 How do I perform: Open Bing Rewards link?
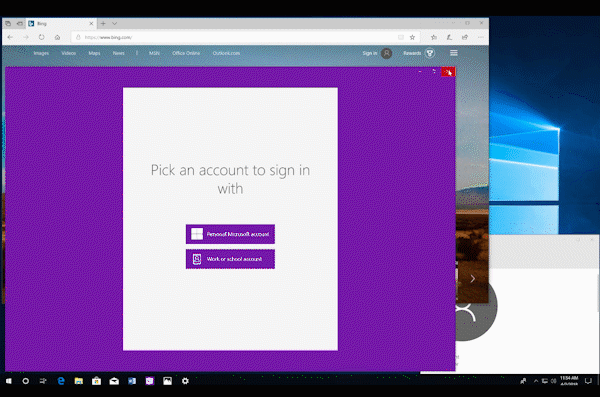(x=412, y=53)
